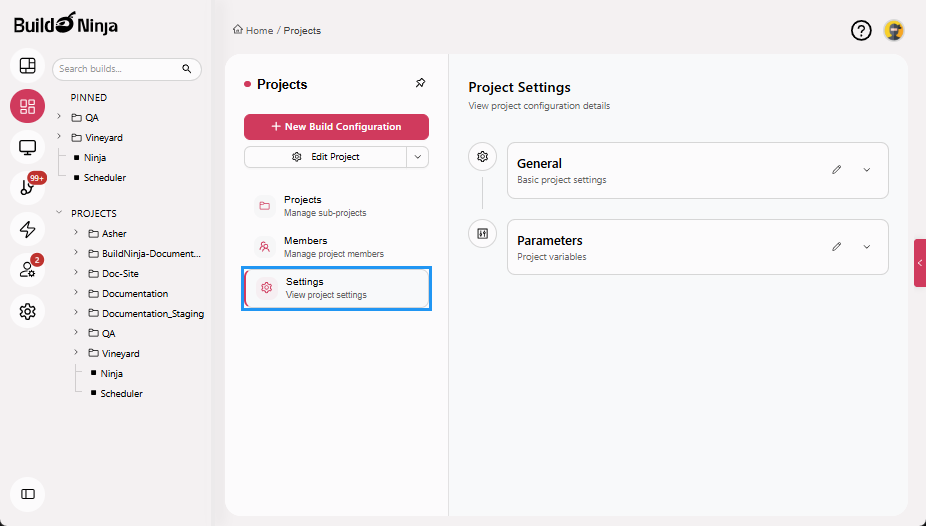Open the gear settings icon in sidebar

click(x=28, y=311)
